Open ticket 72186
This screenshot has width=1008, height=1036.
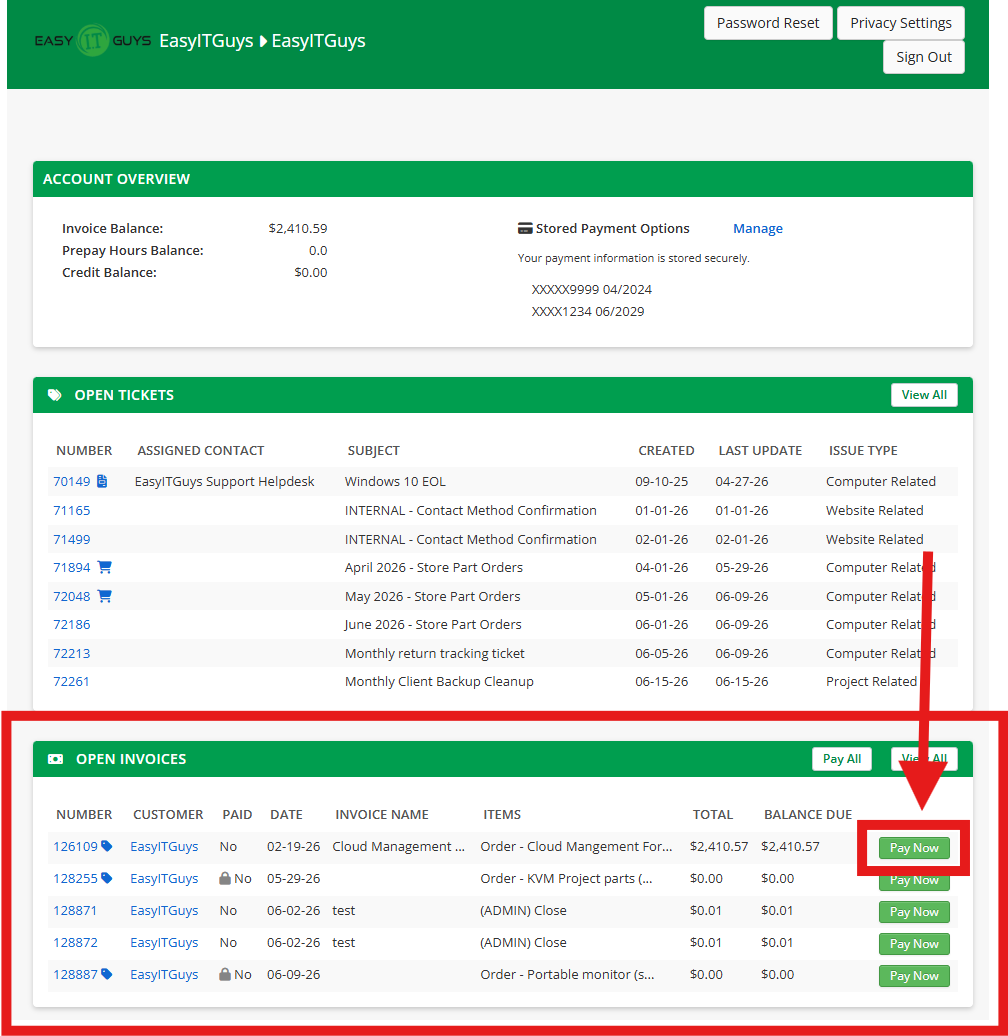[x=71, y=624]
